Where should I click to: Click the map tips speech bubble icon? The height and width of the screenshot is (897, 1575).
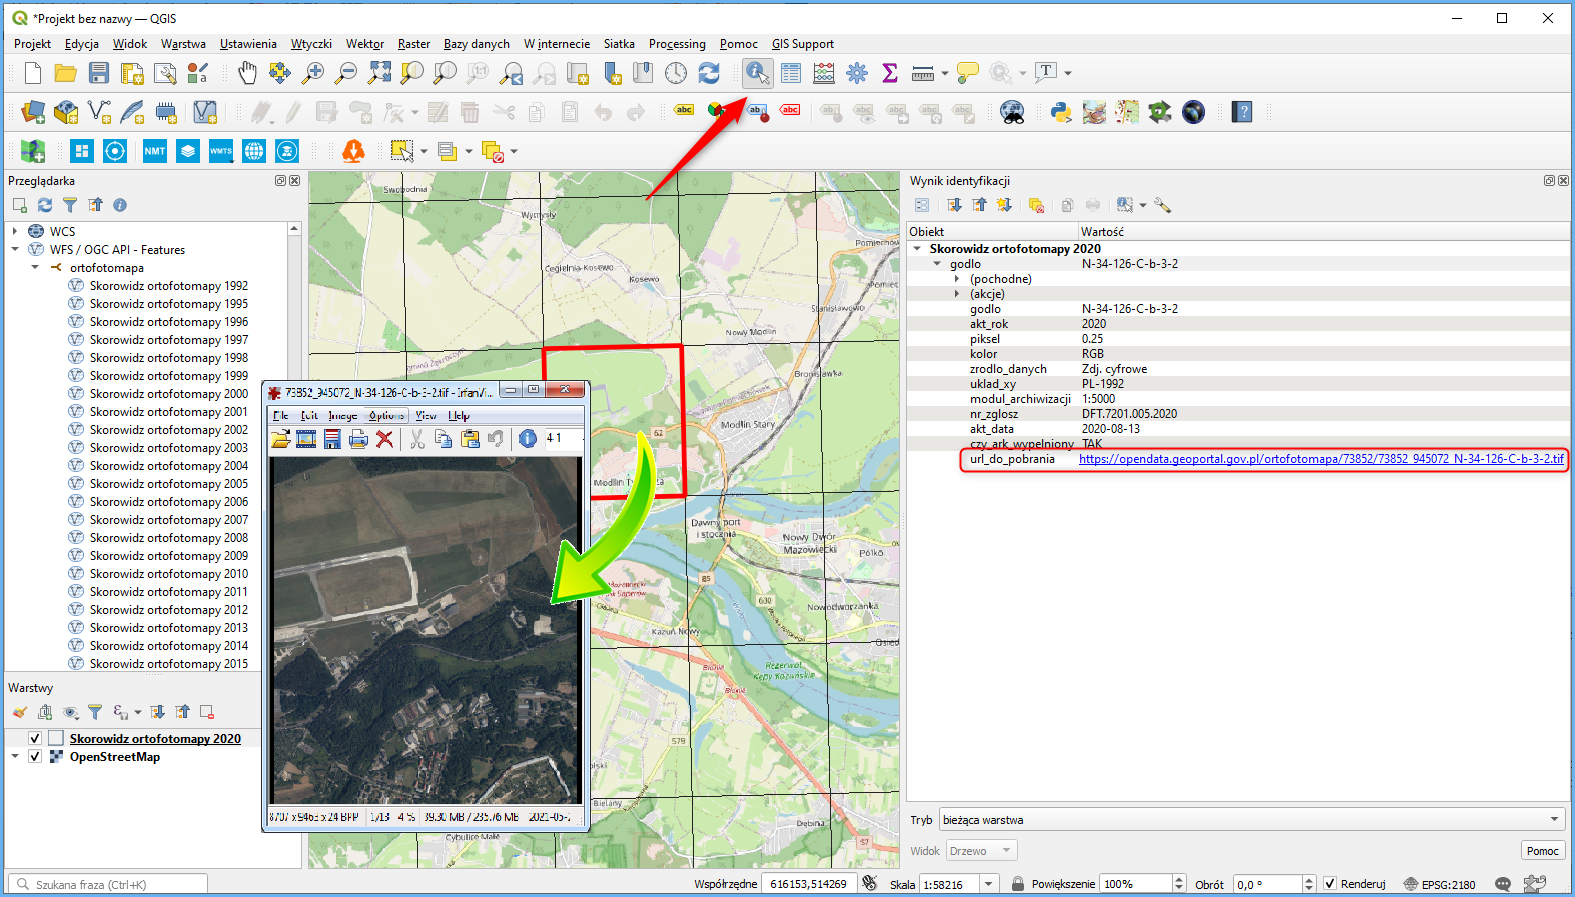pos(967,73)
